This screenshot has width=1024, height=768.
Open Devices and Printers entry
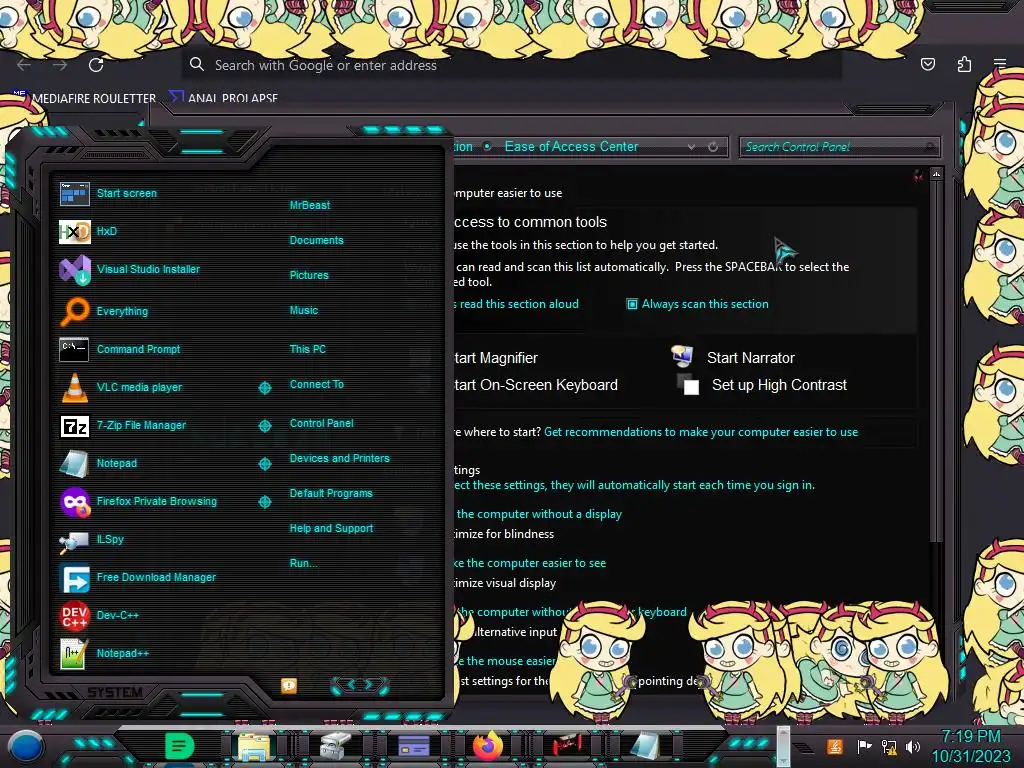click(340, 458)
